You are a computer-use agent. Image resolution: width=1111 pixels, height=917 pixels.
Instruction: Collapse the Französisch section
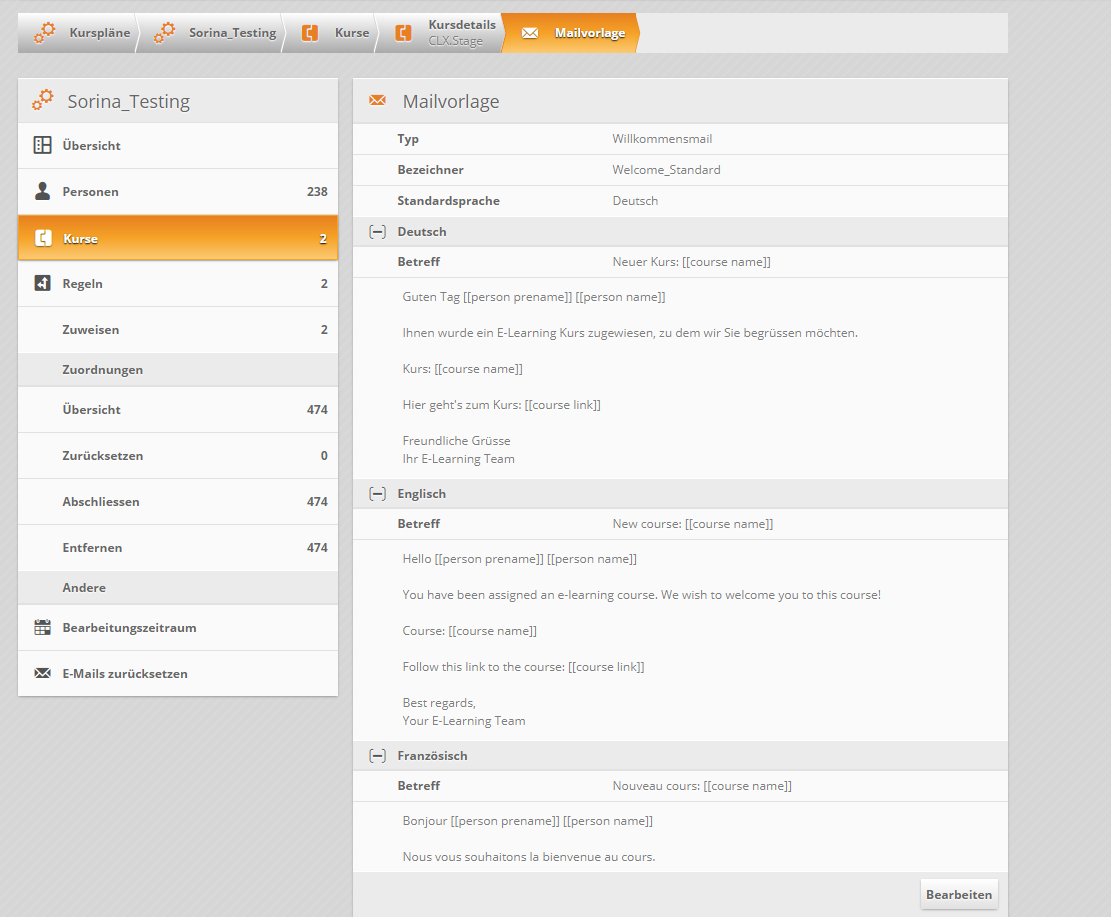point(377,756)
